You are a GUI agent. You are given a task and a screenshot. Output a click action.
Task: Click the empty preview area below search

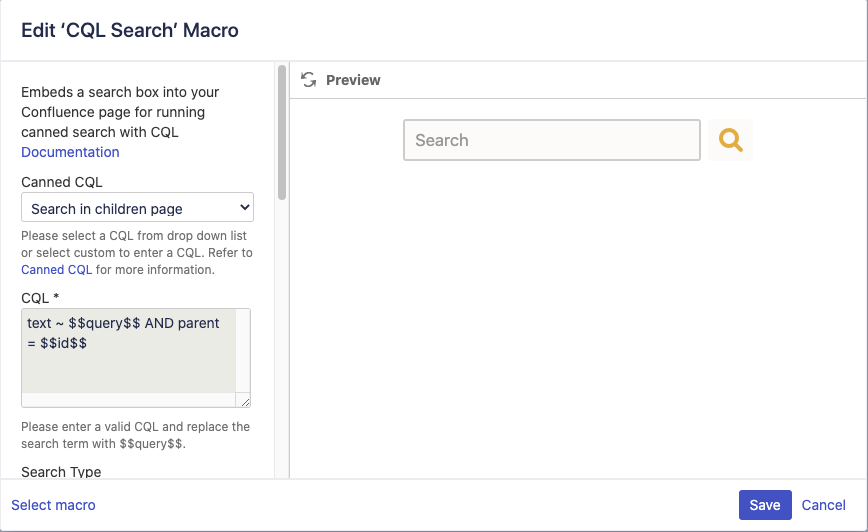pos(578,320)
